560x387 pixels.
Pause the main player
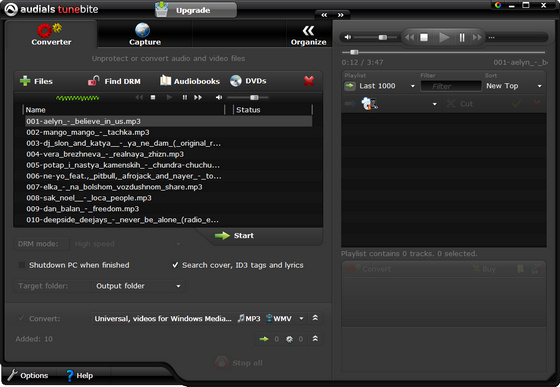click(462, 37)
